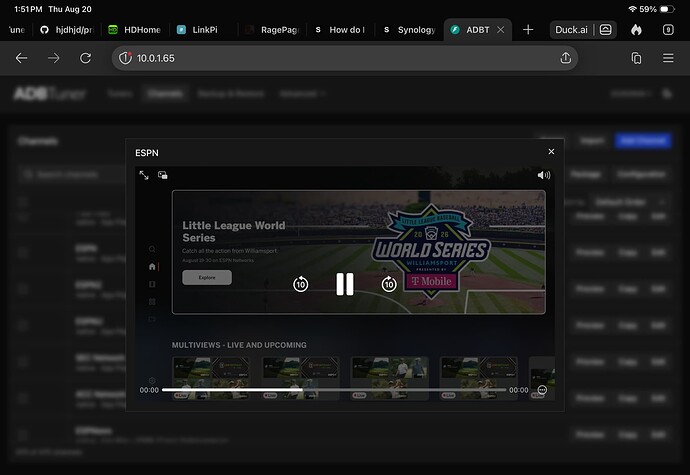Enable picture-in-picture for the ESPN stream
690x475 pixels.
pyautogui.click(x=163, y=175)
